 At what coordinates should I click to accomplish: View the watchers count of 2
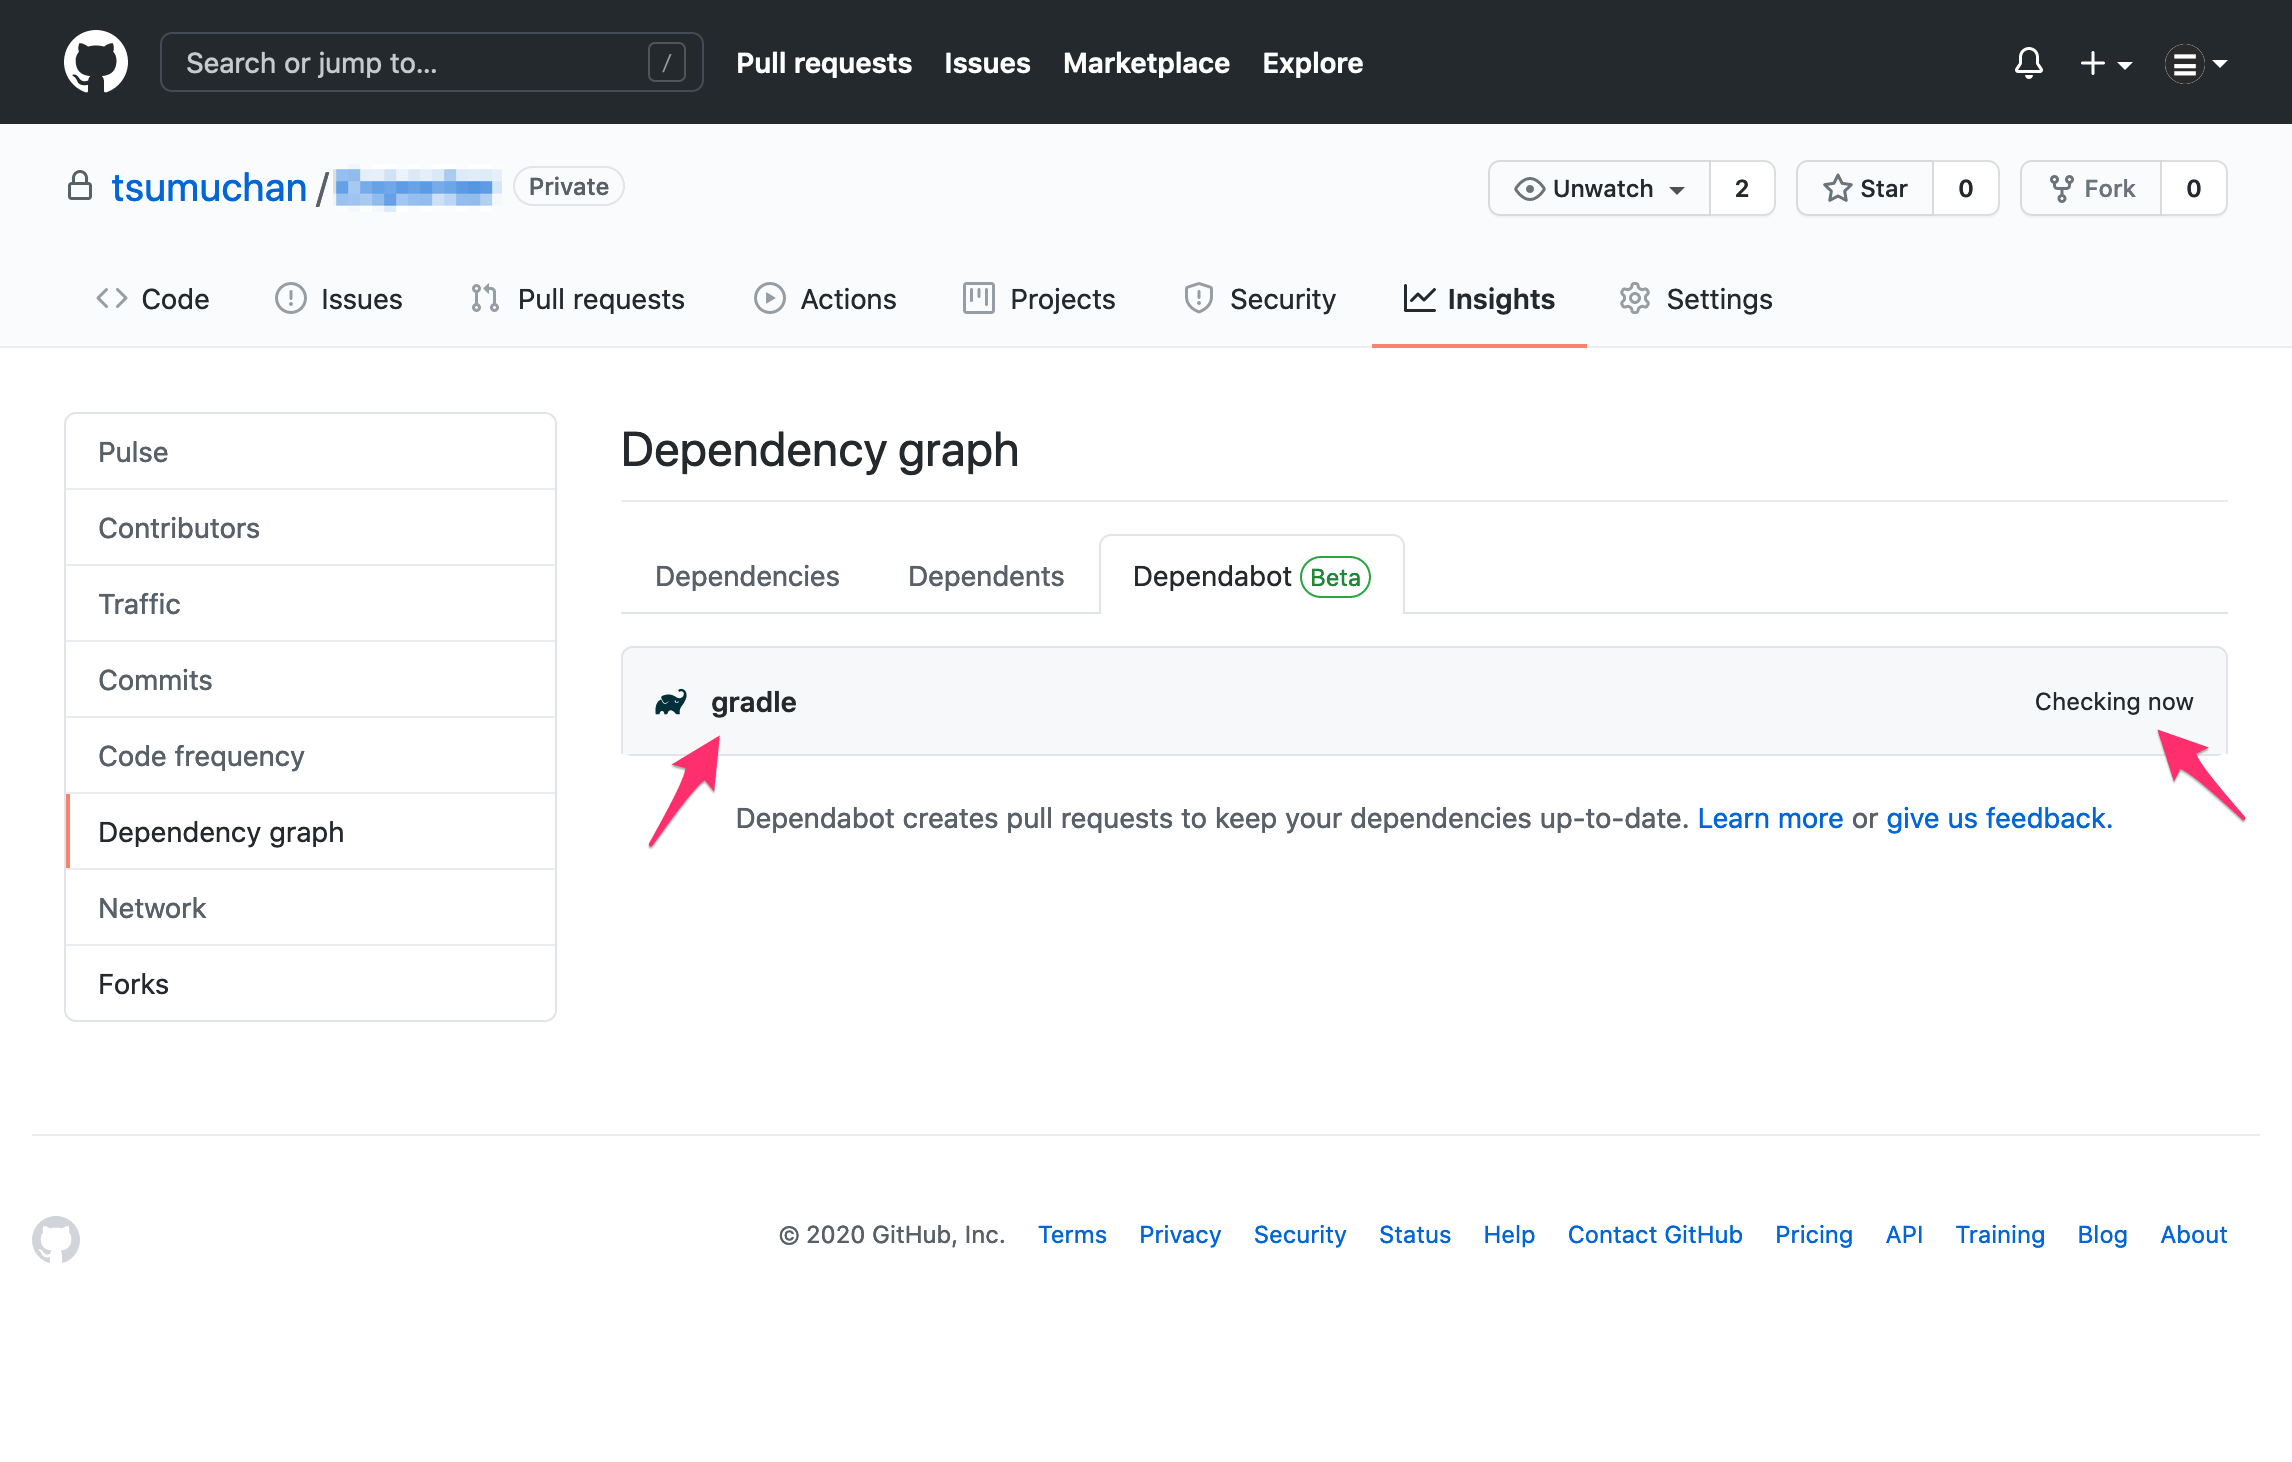1742,188
